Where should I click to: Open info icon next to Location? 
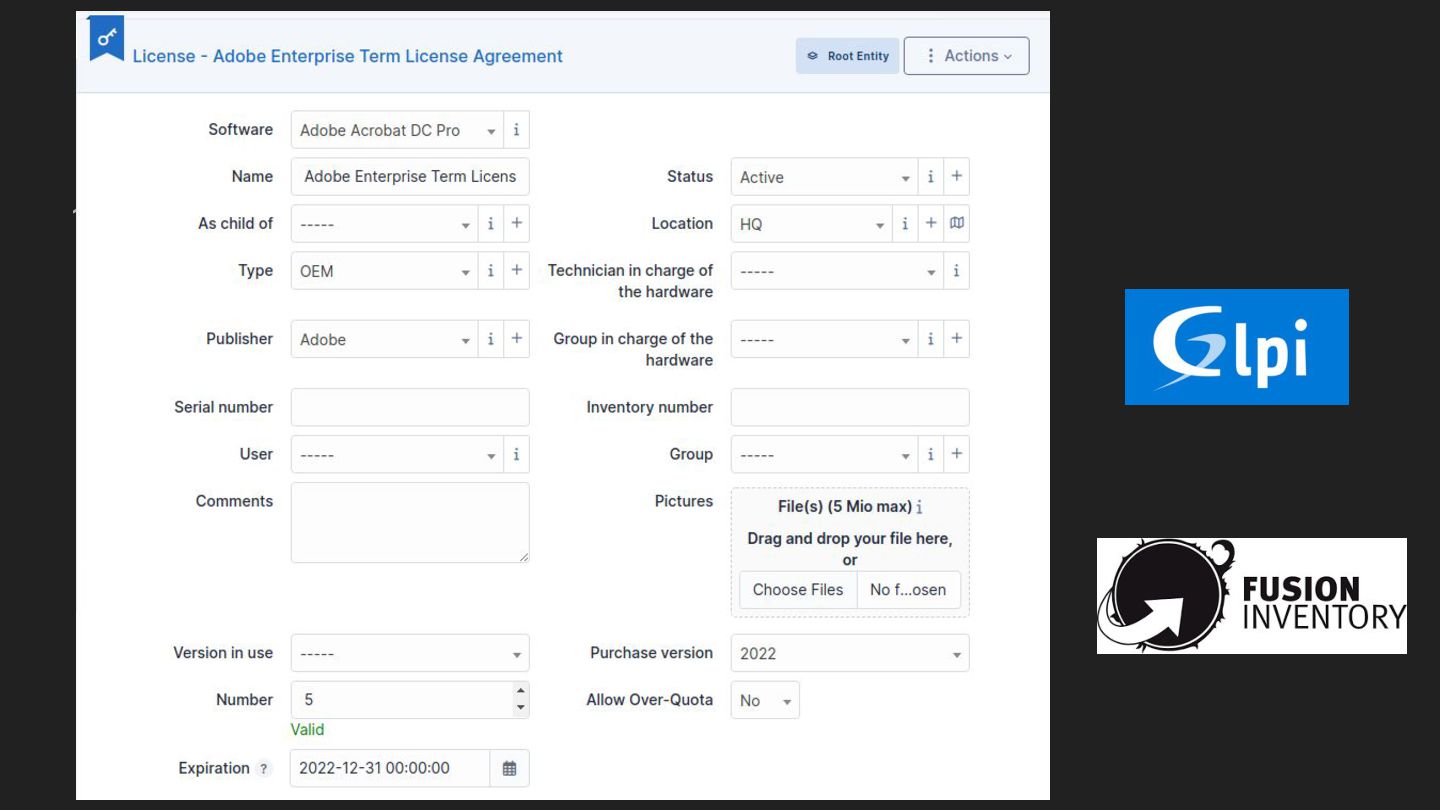(904, 224)
